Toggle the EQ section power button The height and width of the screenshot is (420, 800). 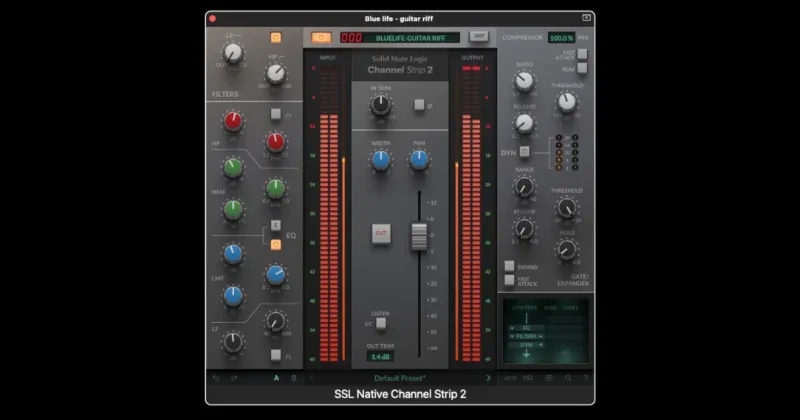point(276,244)
